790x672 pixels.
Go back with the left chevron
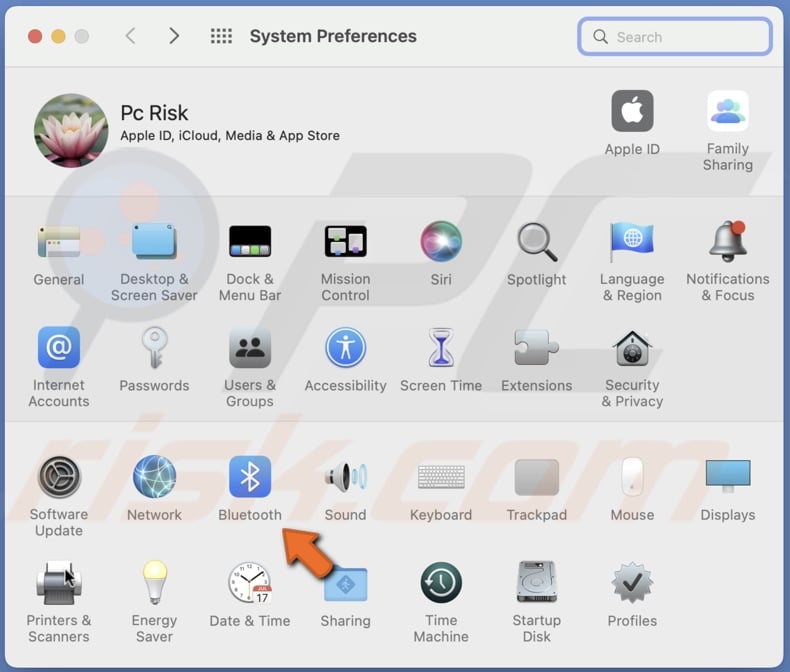click(130, 36)
